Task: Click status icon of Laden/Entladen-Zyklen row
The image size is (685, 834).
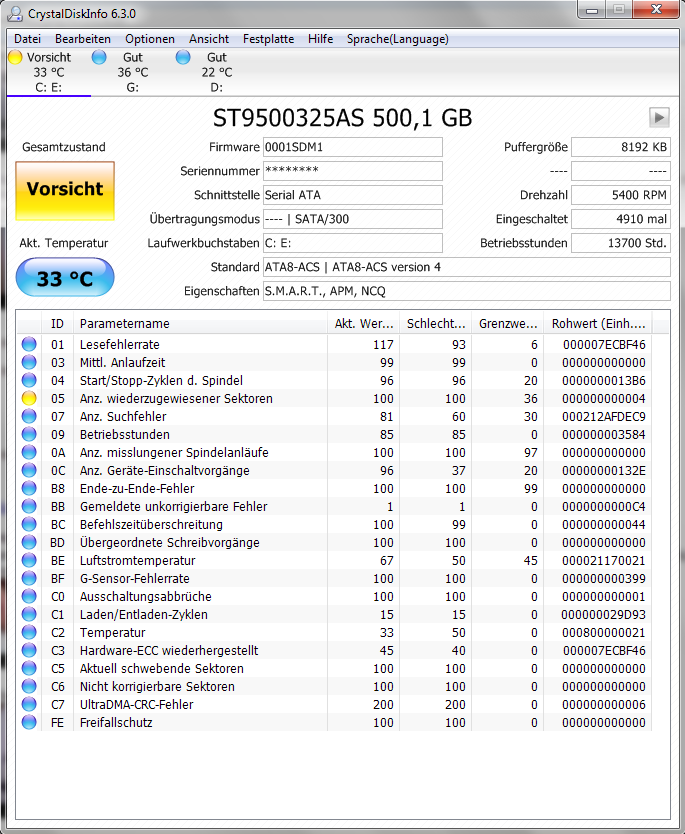Action: point(29,614)
